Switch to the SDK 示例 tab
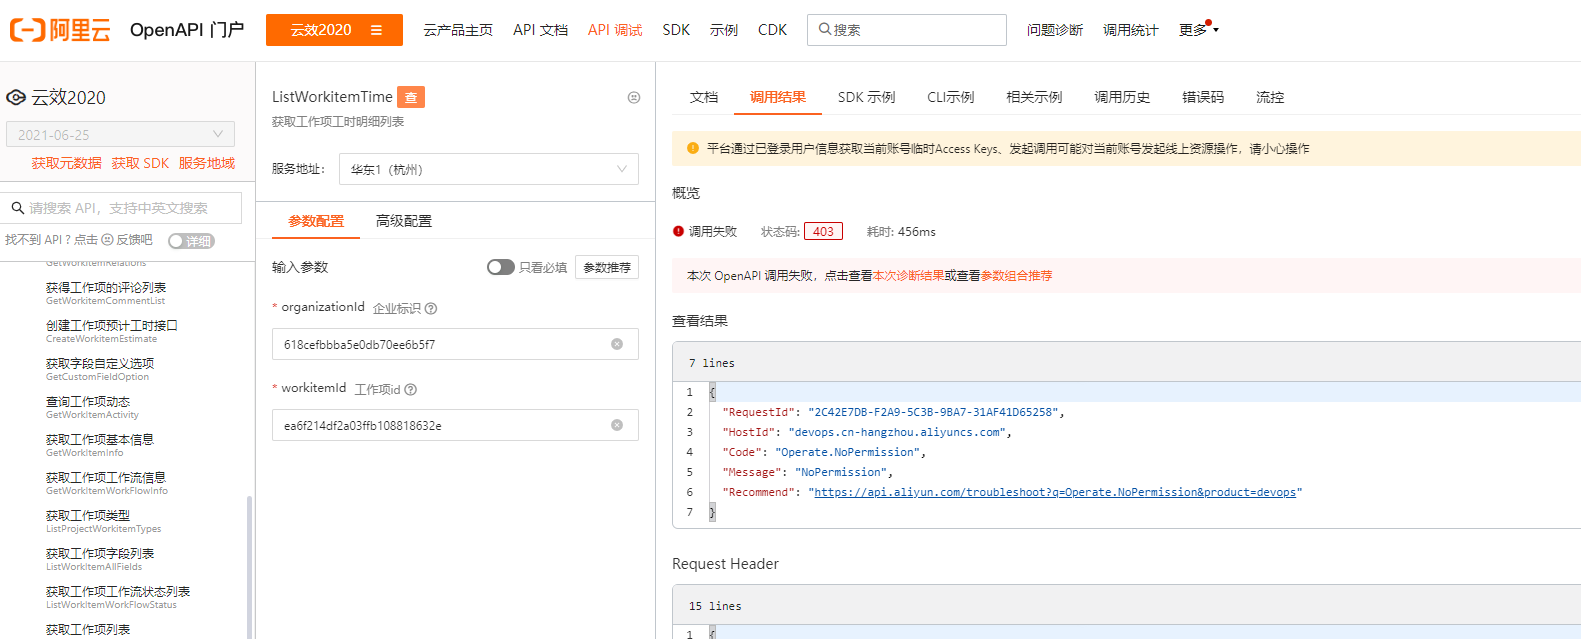This screenshot has width=1581, height=639. (x=866, y=97)
